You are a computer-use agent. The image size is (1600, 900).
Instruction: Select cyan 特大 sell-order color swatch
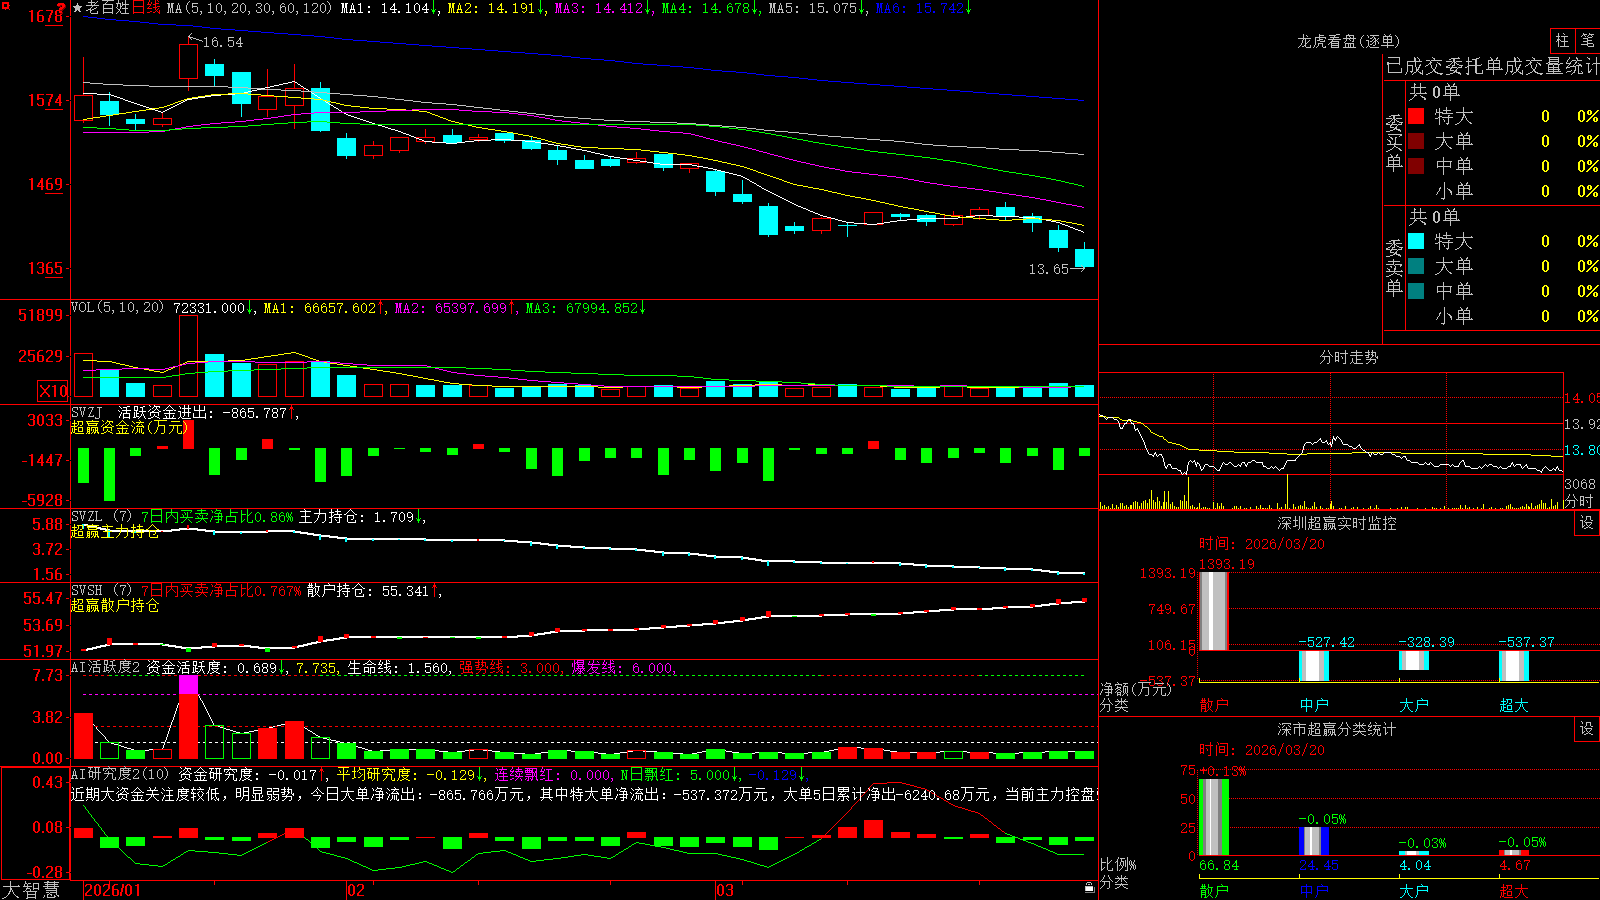click(1416, 241)
